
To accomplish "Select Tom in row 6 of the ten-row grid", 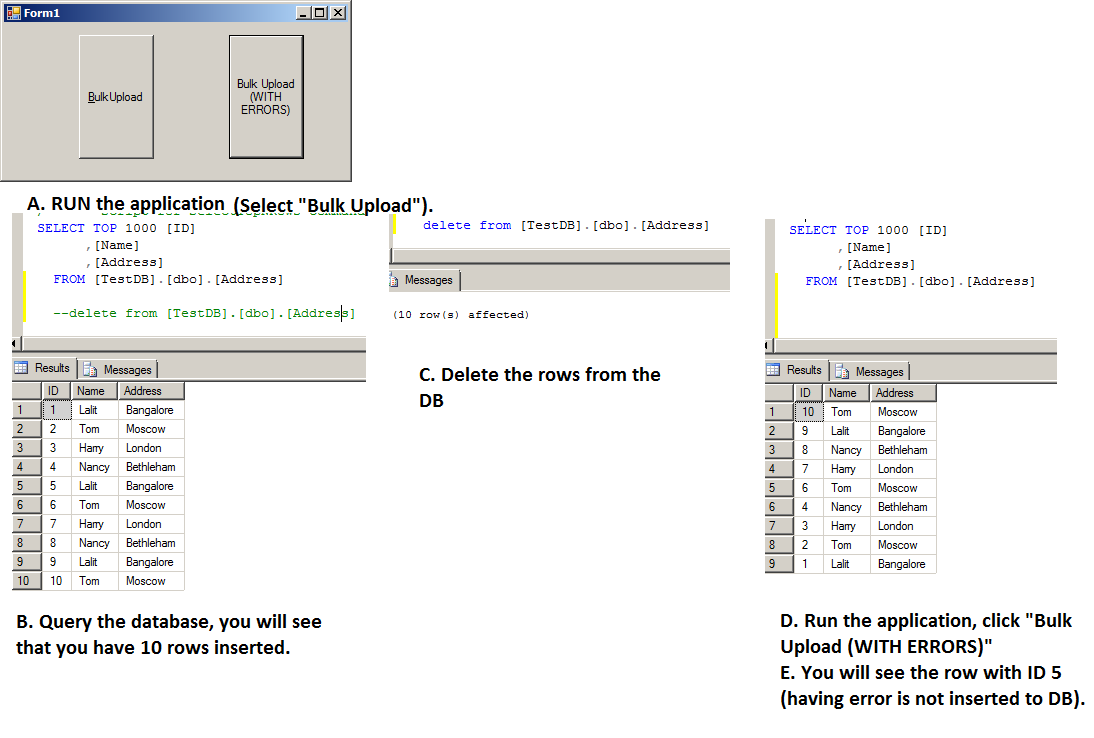I will tap(94, 505).
